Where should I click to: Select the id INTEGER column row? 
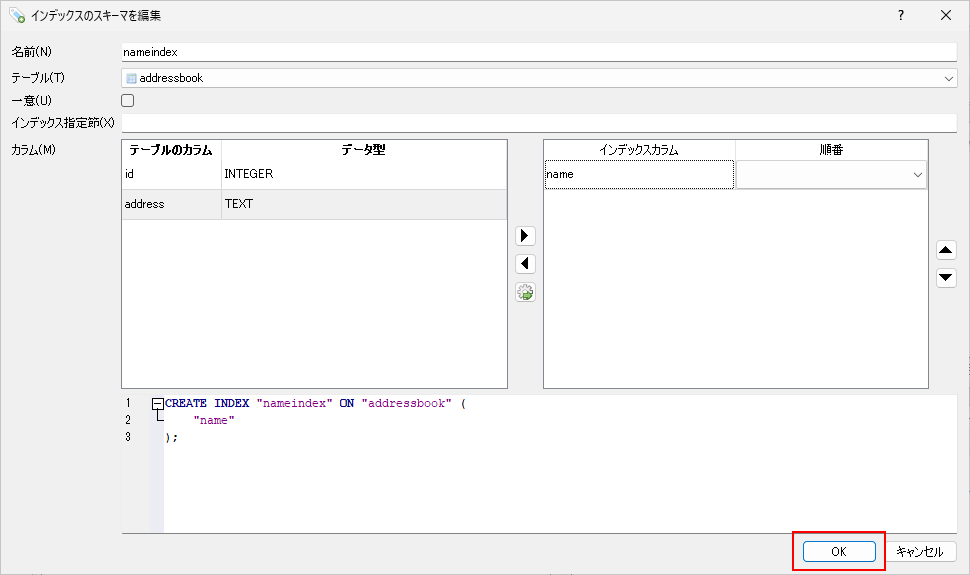click(314, 174)
